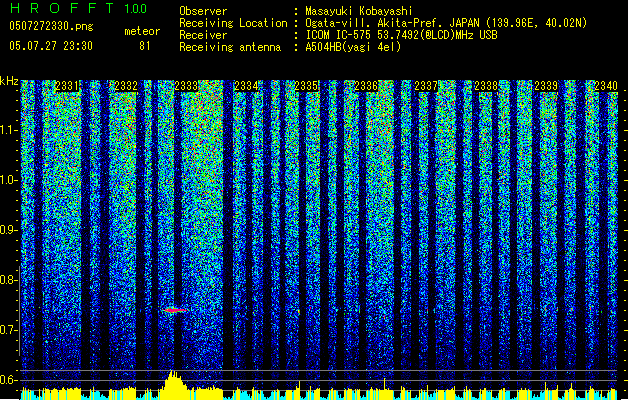The image size is (629, 400).
Task: Click the 0.8 frequency axis label
Action: tap(8, 280)
